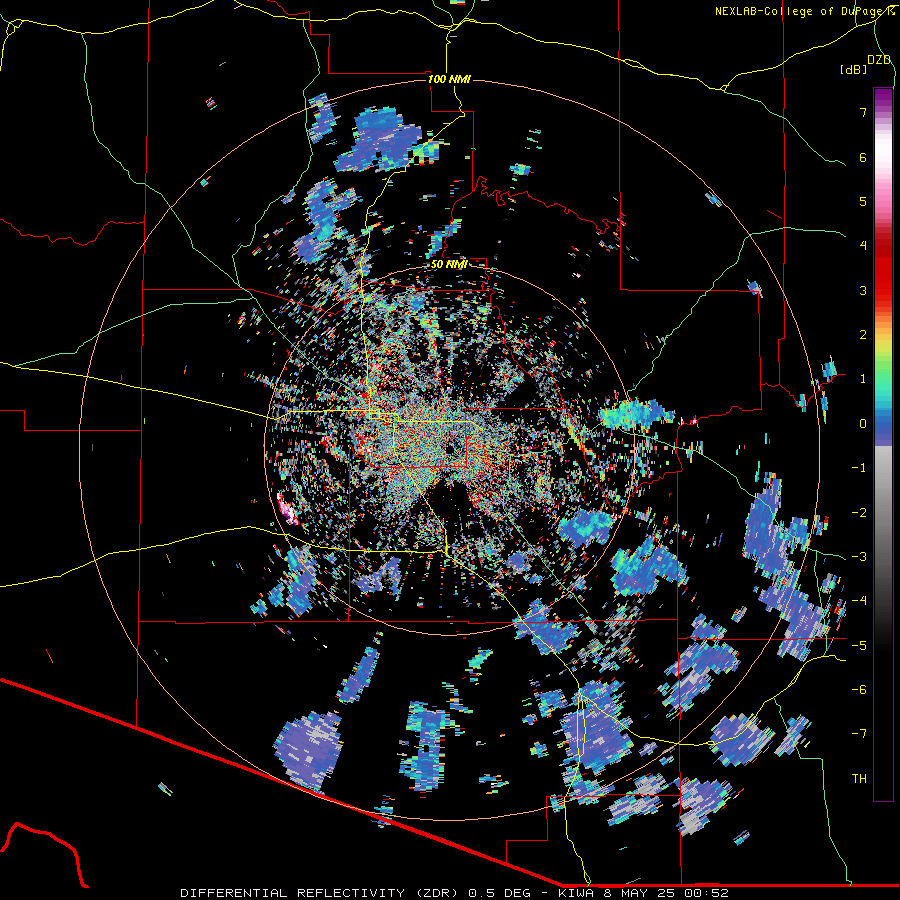Click the 8 MAY 25 date text
The width and height of the screenshot is (900, 900).
641,893
